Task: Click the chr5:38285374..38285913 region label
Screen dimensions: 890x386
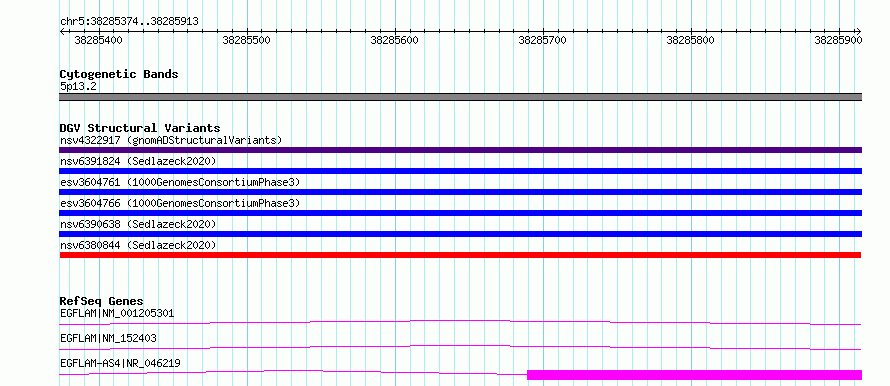Action: click(129, 21)
